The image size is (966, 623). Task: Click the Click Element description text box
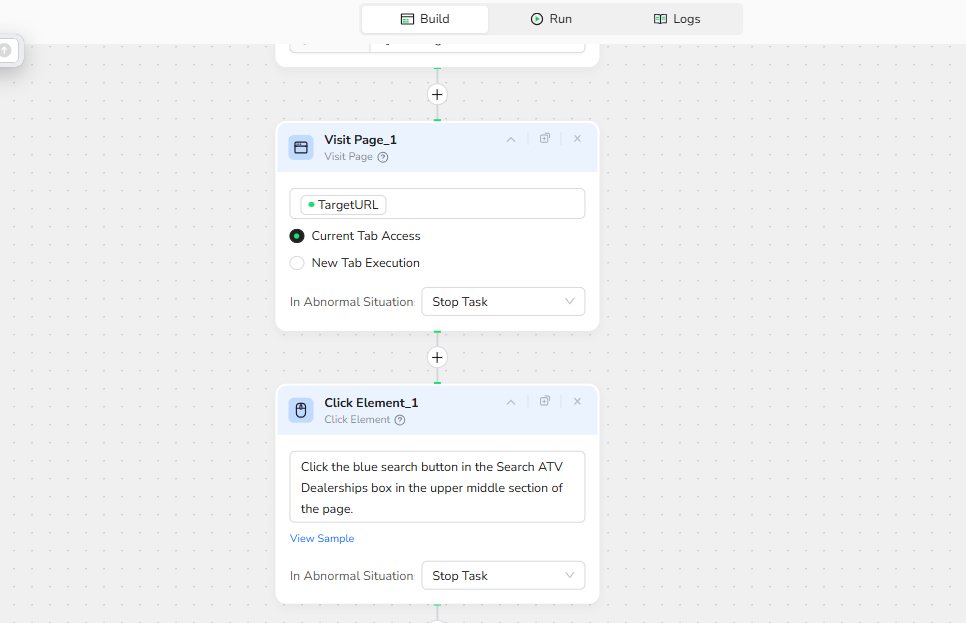[437, 486]
